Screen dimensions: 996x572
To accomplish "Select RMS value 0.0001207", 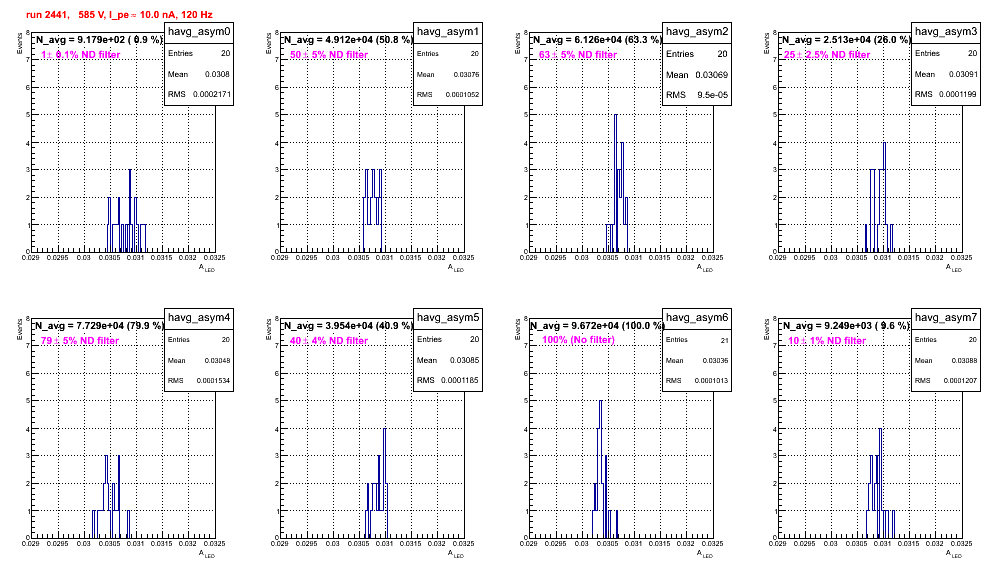I will (x=960, y=381).
